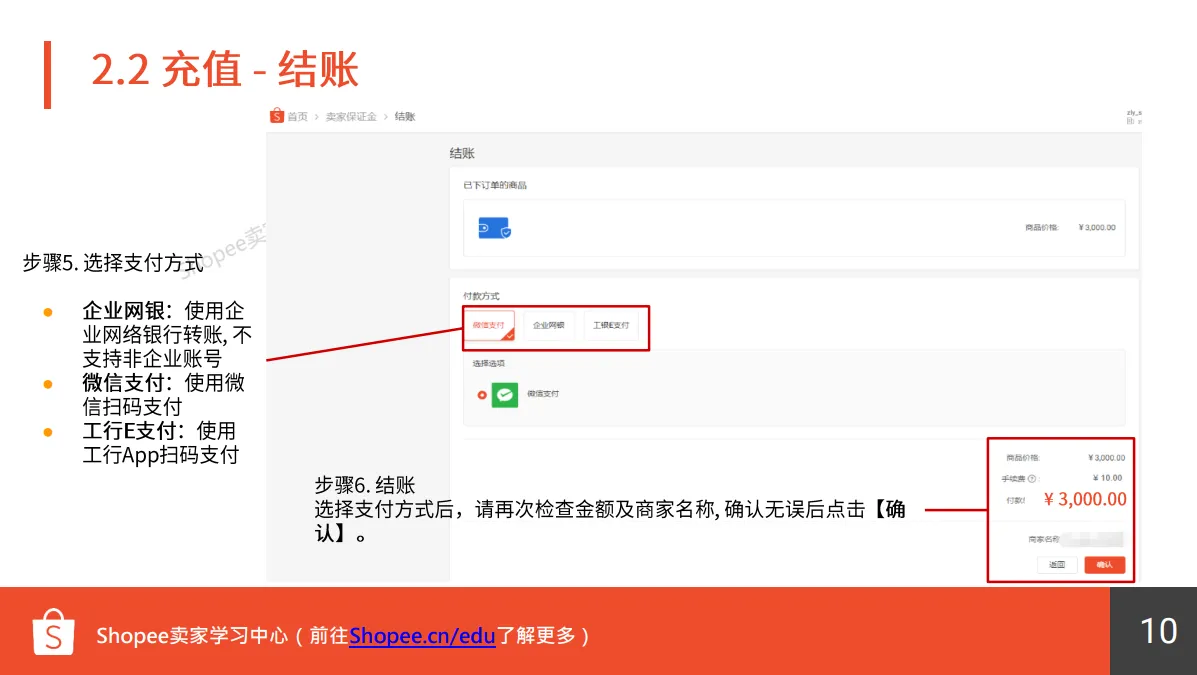Open the 手续费 help question mark
Viewport: 1197px width, 675px height.
point(1032,477)
